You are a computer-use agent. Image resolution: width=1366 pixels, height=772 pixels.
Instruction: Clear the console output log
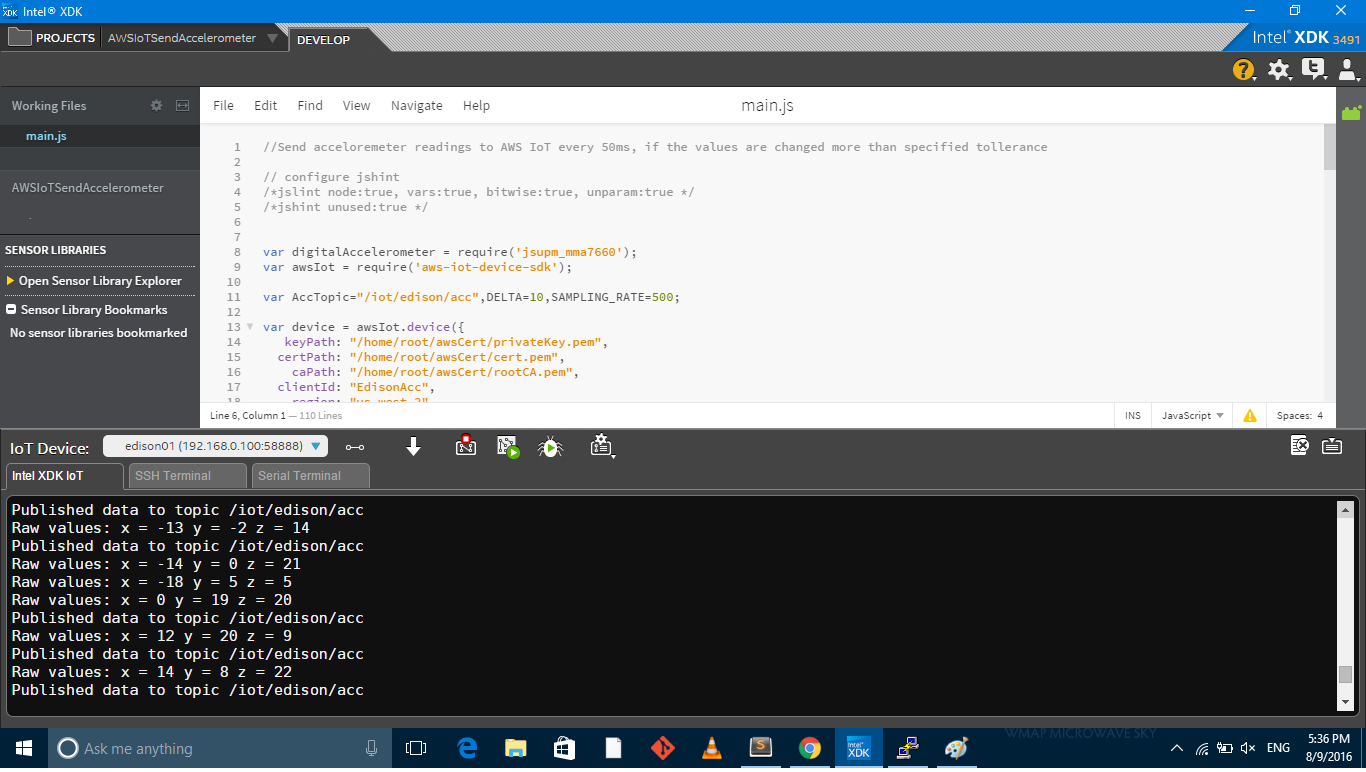[1299, 446]
